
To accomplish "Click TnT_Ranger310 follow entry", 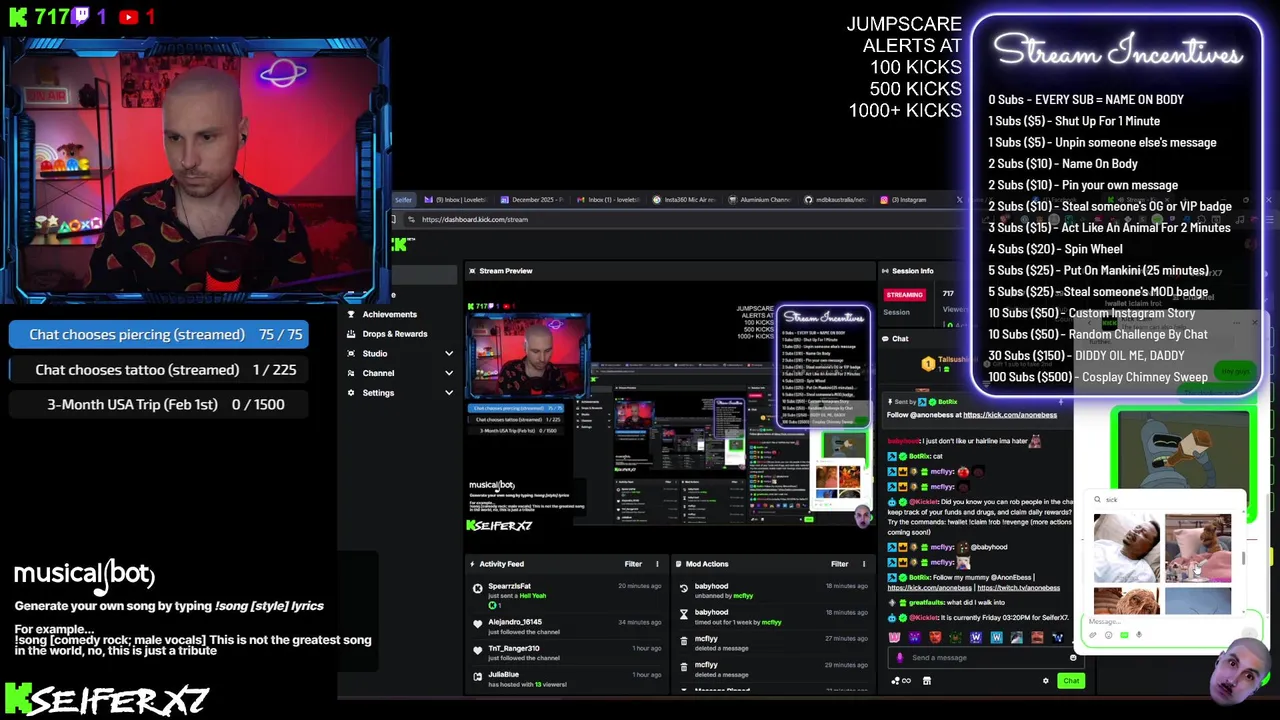I will 567,653.
